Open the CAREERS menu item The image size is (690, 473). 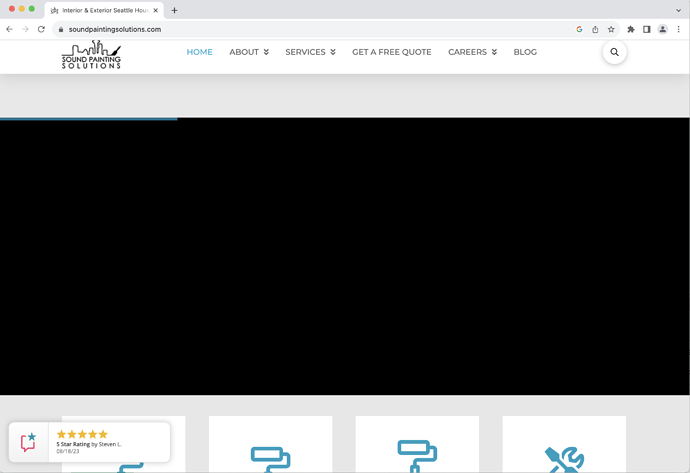pyautogui.click(x=467, y=52)
